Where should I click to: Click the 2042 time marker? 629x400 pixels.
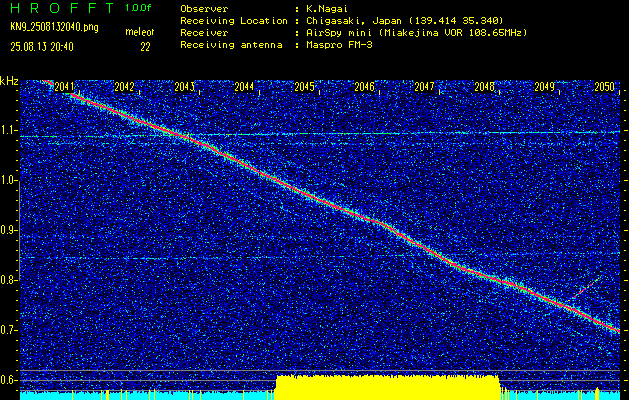tap(124, 87)
